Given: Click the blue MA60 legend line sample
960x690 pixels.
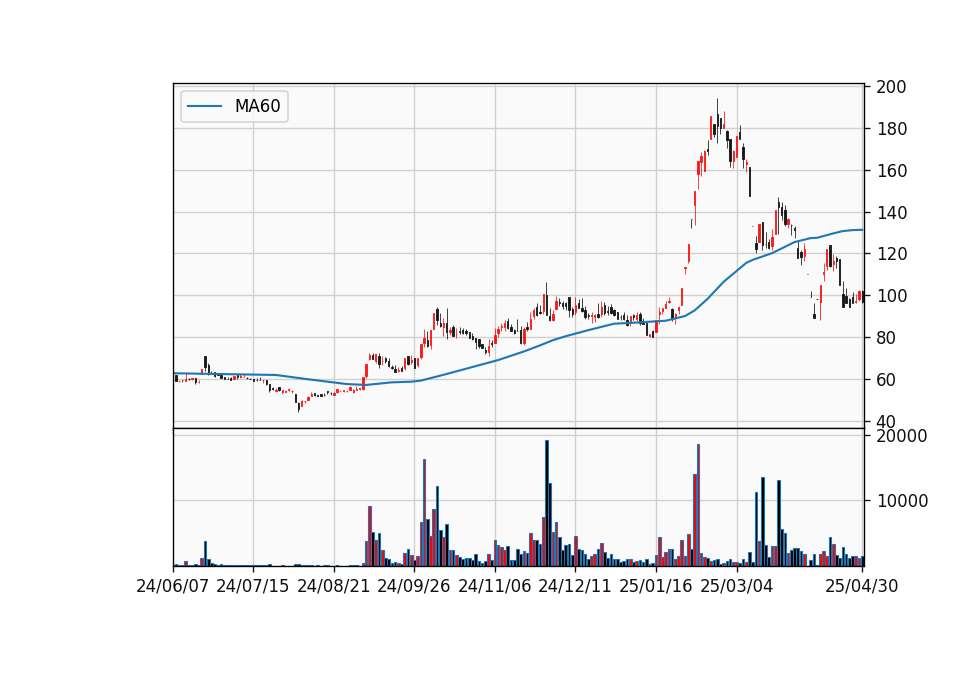Looking at the screenshot, I should (204, 106).
